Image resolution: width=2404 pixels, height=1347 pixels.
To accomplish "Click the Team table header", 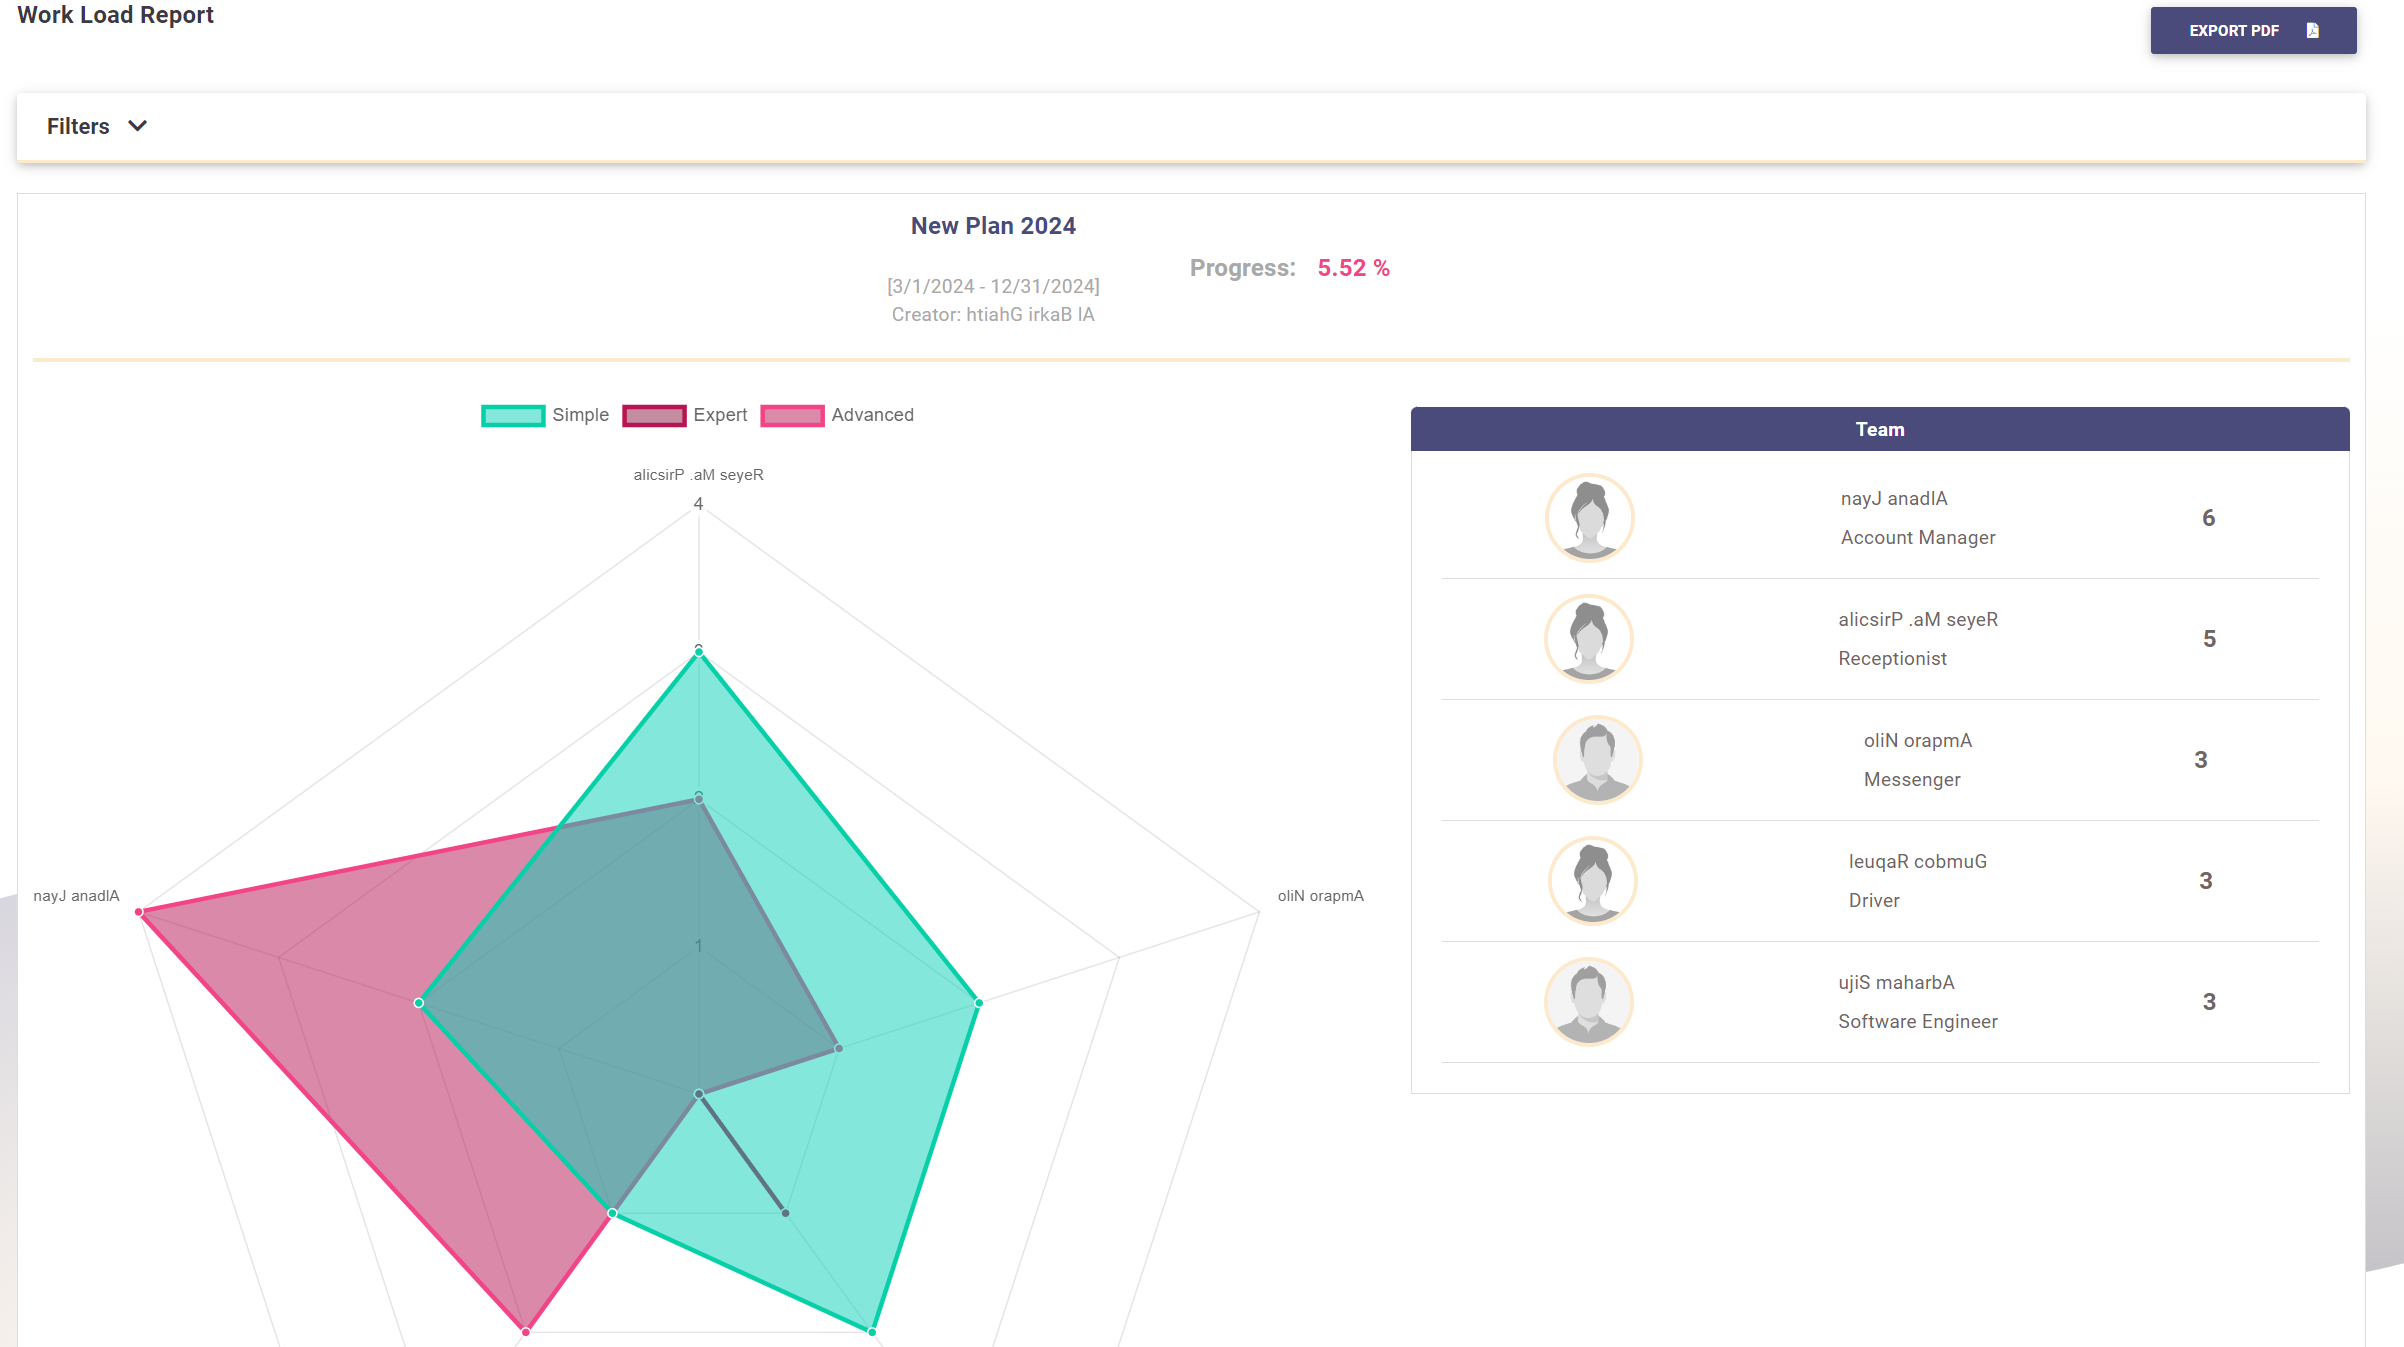I will pyautogui.click(x=1879, y=429).
